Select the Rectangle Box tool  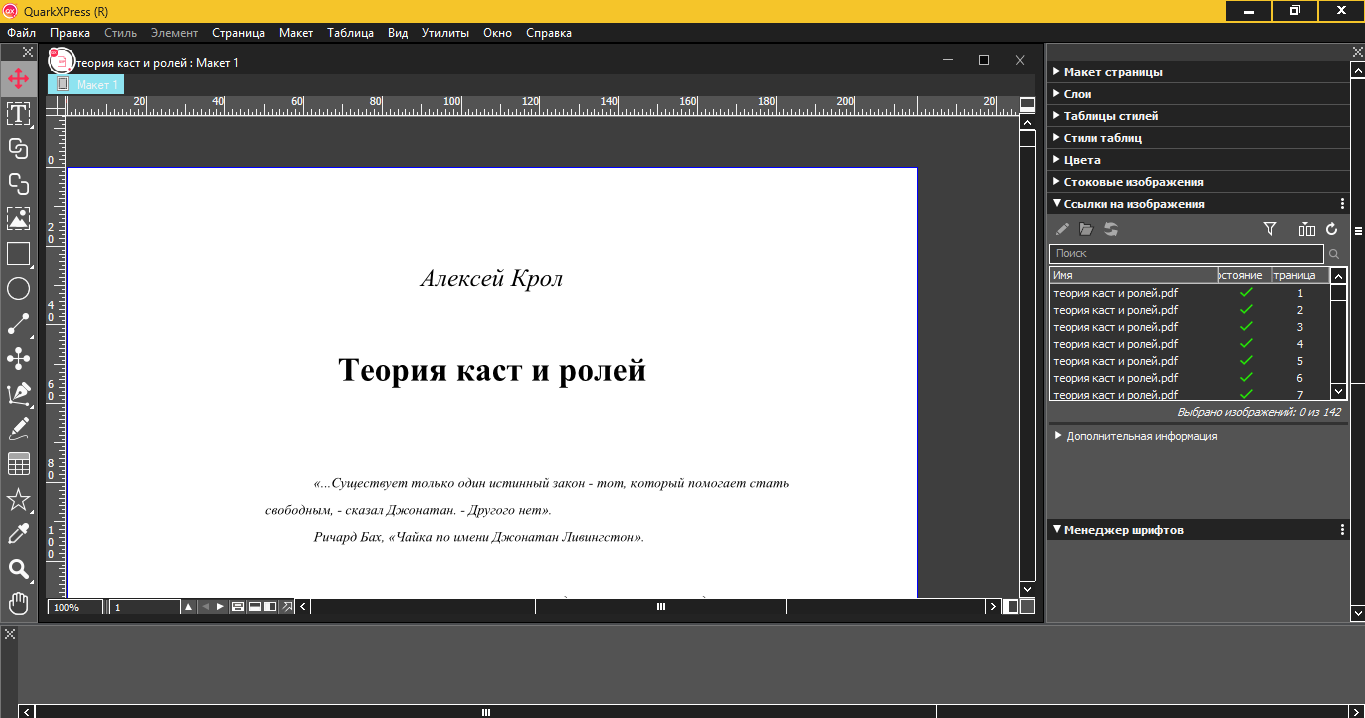[x=18, y=254]
